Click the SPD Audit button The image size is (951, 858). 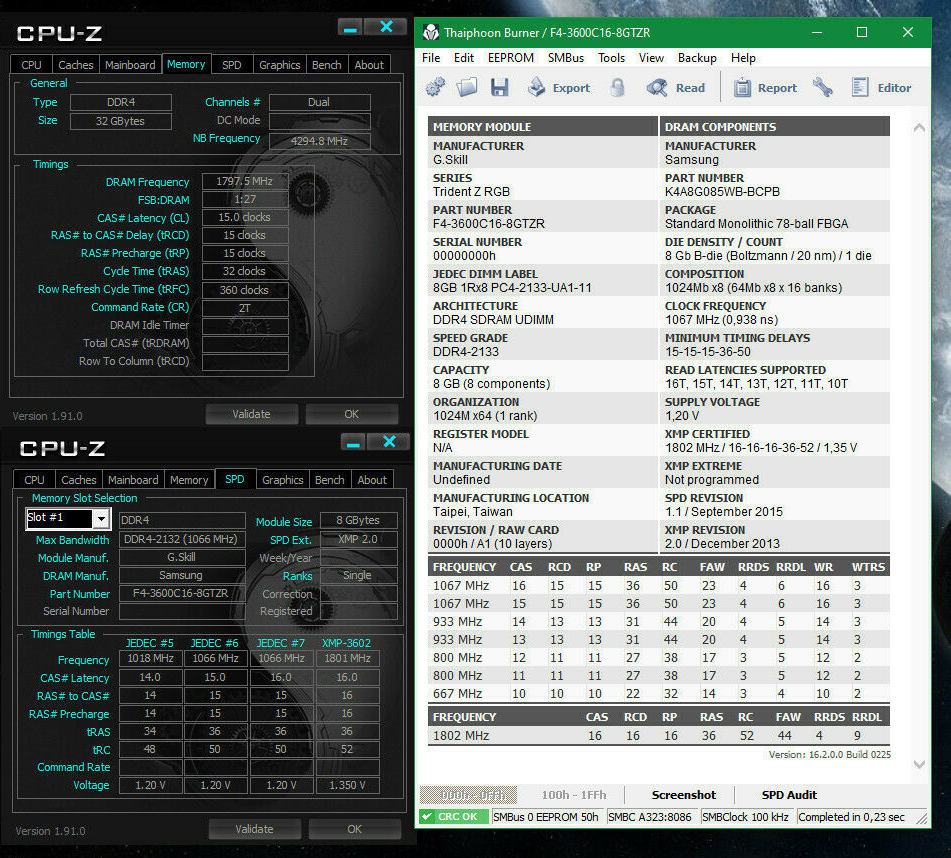tap(789, 794)
